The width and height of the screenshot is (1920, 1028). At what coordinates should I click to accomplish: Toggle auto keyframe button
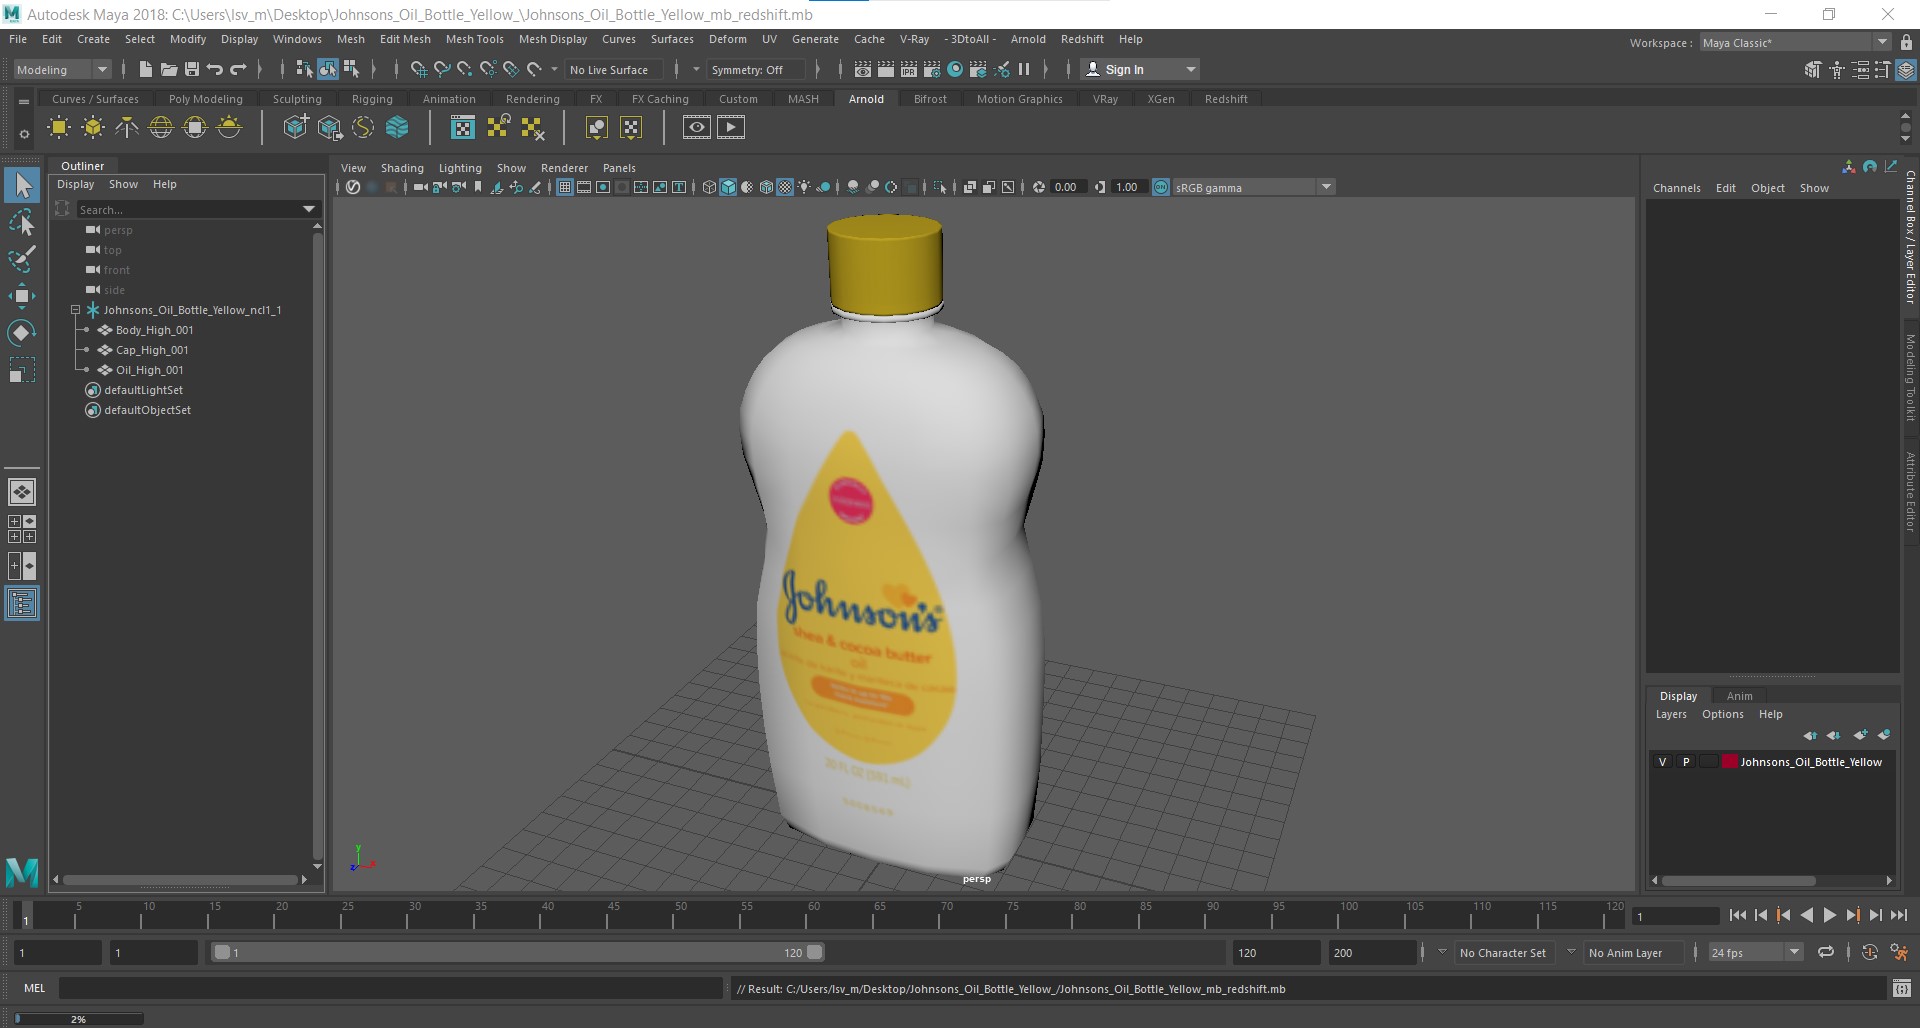point(1870,952)
